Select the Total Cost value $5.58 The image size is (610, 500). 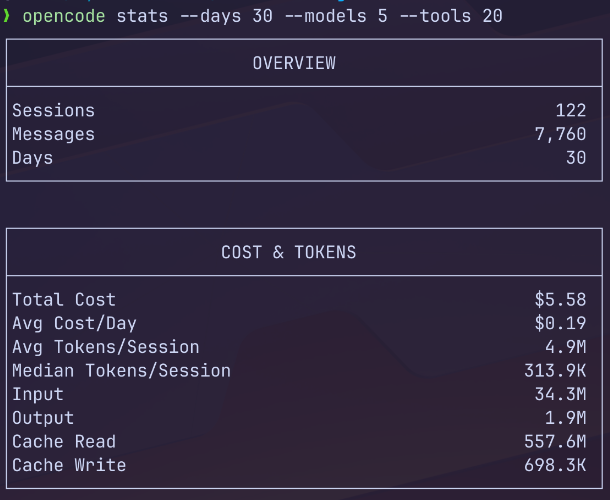(561, 300)
